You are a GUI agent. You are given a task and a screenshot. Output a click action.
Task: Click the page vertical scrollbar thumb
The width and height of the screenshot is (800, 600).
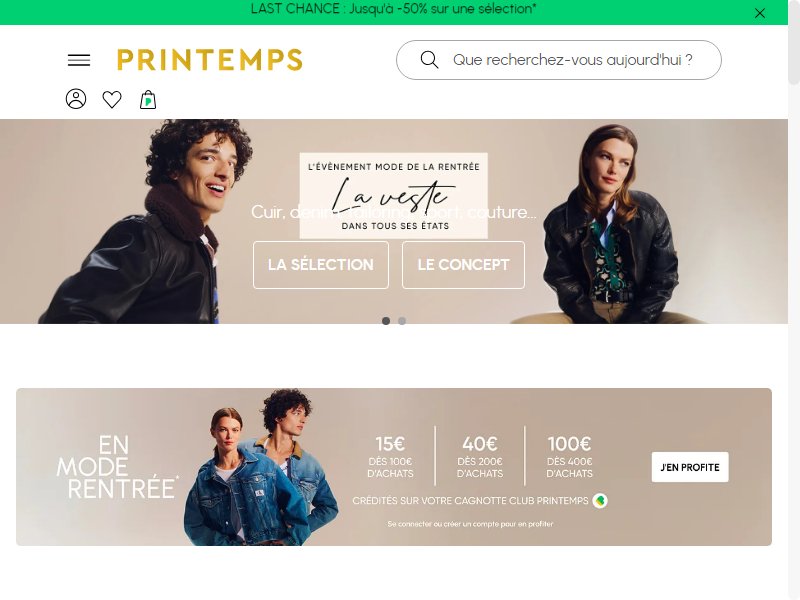point(794,42)
